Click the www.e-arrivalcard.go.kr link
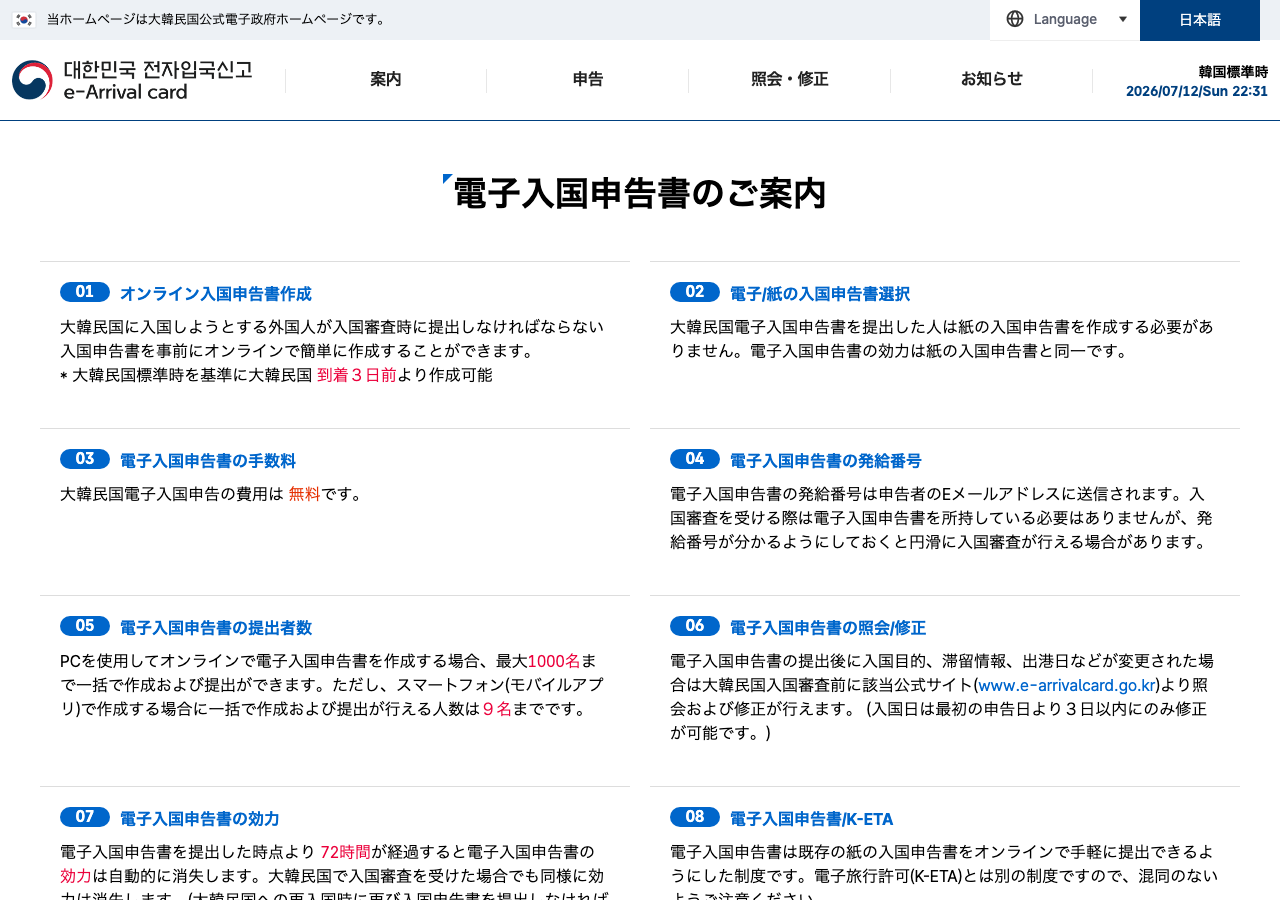Screen dimensions: 1280x900 pos(1067,685)
